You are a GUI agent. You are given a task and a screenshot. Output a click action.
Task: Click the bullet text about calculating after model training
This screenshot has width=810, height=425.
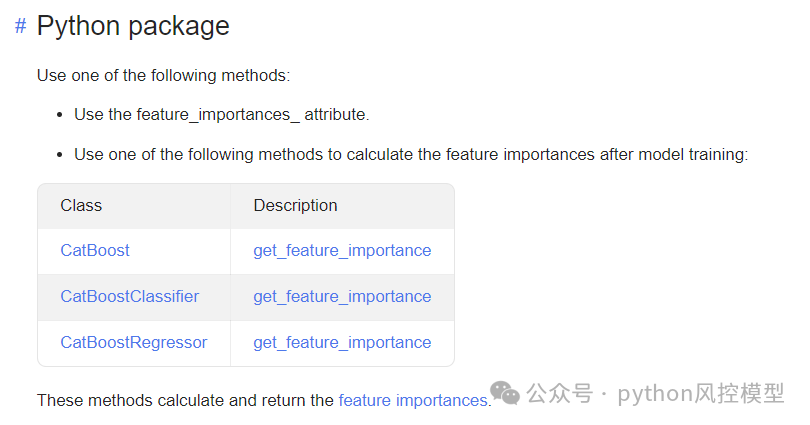tap(411, 154)
